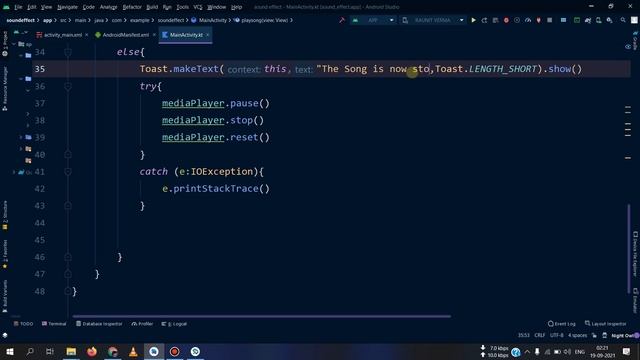Open UTF-8 encoding selector in status bar

pos(556,335)
